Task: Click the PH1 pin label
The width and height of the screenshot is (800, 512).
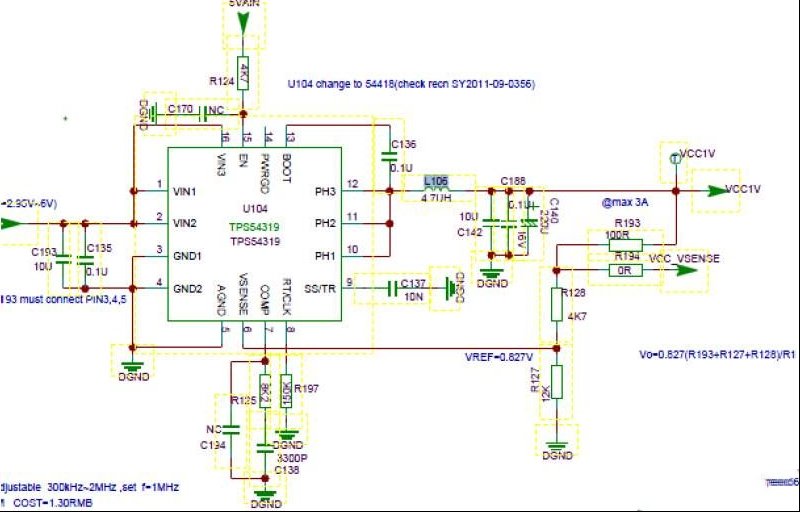Action: pos(325,256)
